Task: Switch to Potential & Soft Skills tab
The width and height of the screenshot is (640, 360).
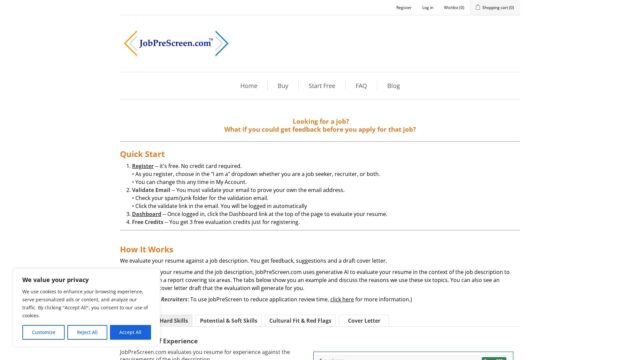Action: click(228, 321)
